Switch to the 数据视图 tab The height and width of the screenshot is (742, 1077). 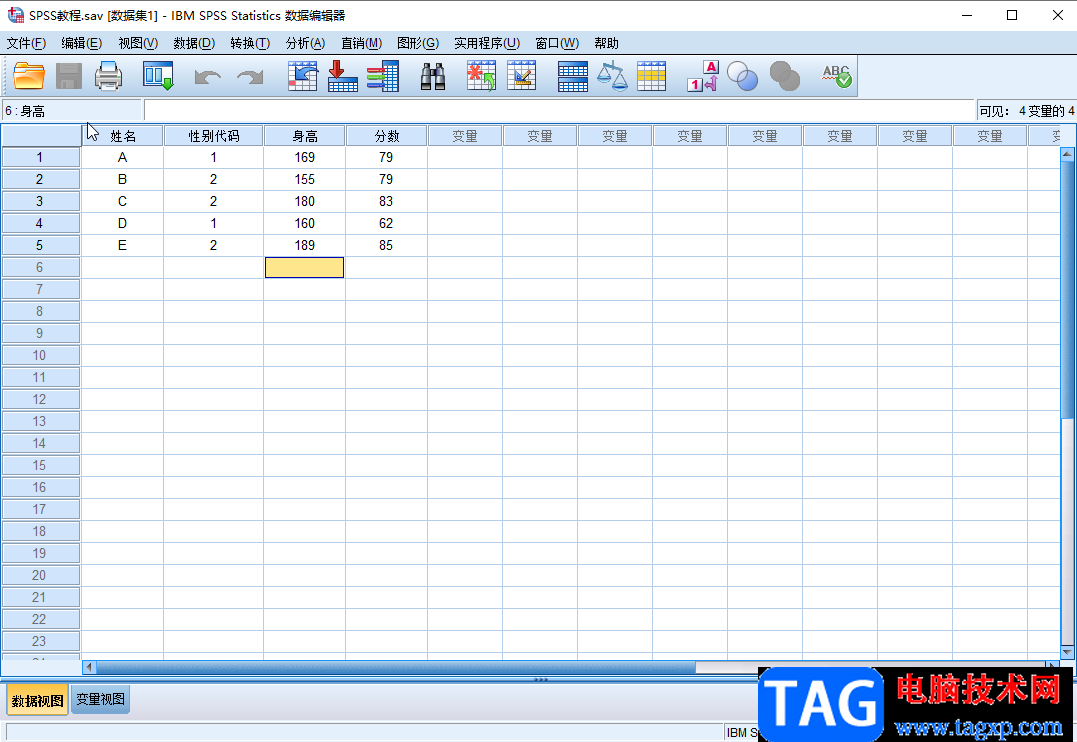click(38, 700)
